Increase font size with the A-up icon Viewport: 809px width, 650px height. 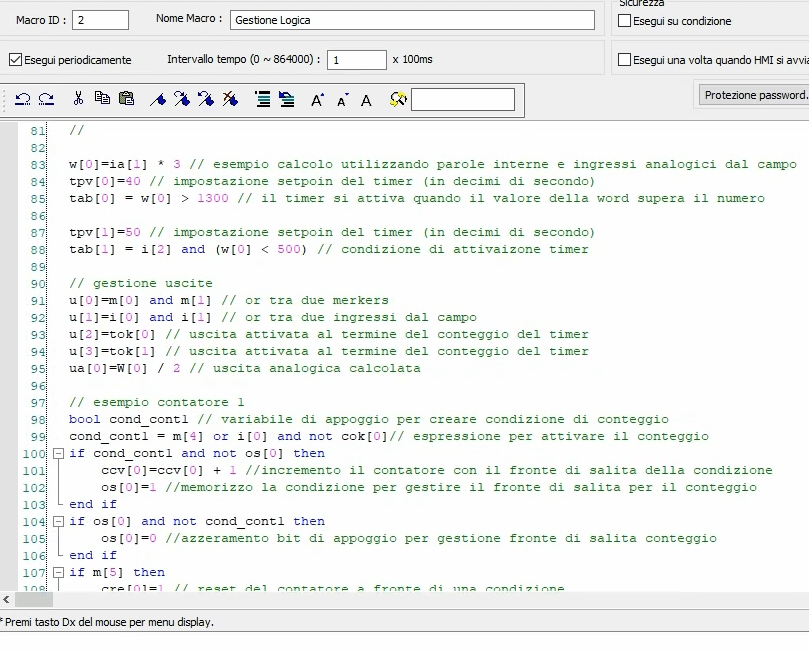(317, 100)
